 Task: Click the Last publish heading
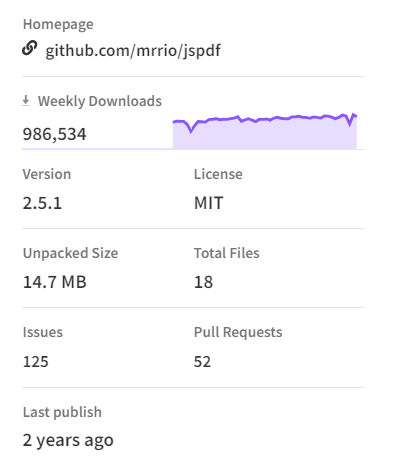coord(62,412)
